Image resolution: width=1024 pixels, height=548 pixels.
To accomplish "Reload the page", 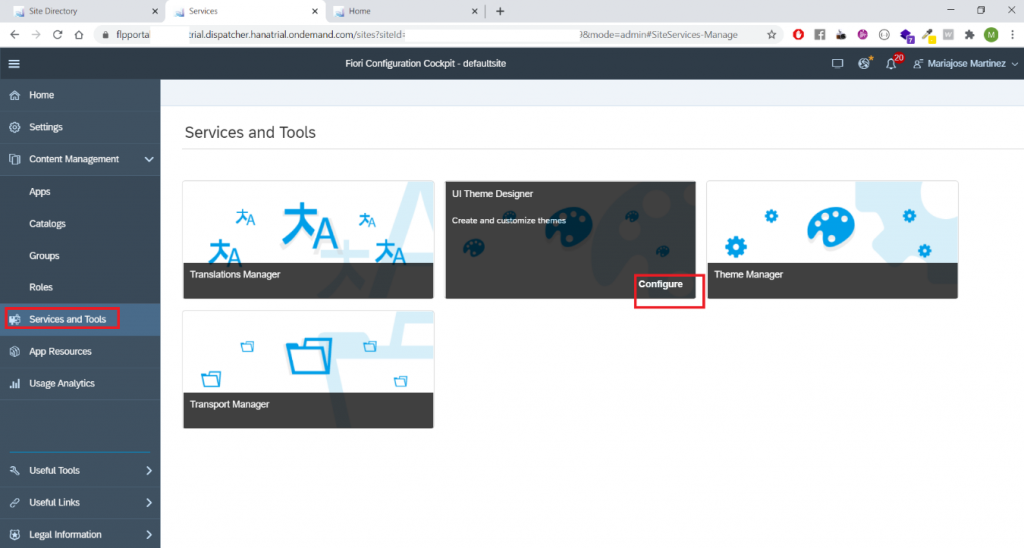I will [57, 35].
